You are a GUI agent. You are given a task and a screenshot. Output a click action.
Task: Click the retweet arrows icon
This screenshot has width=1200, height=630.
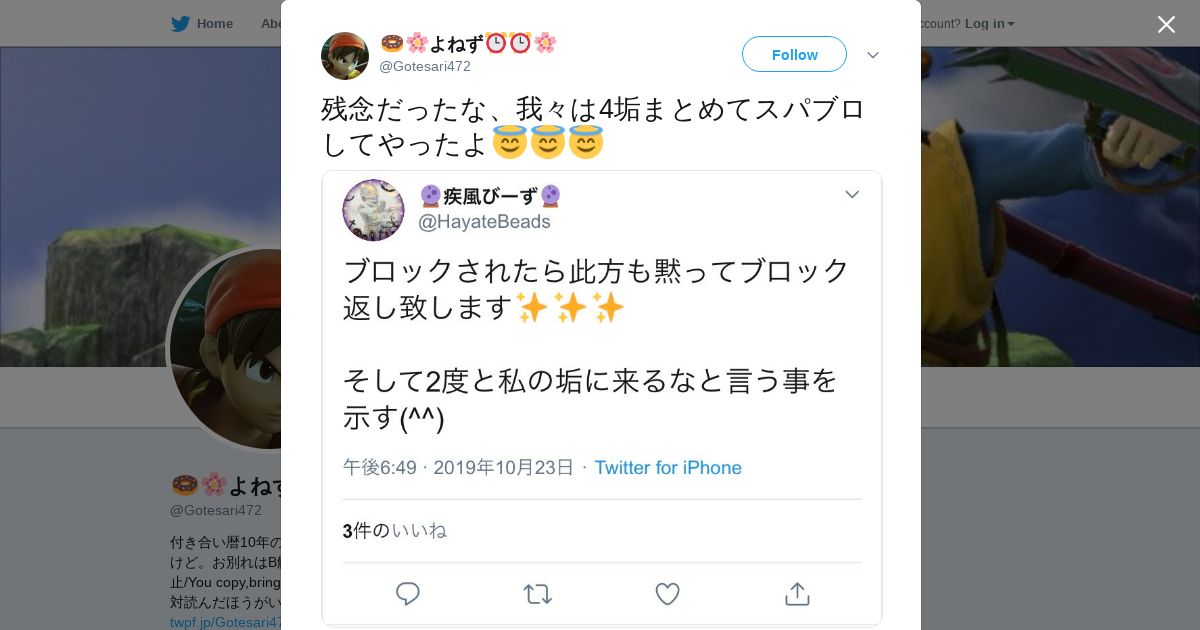coord(537,594)
